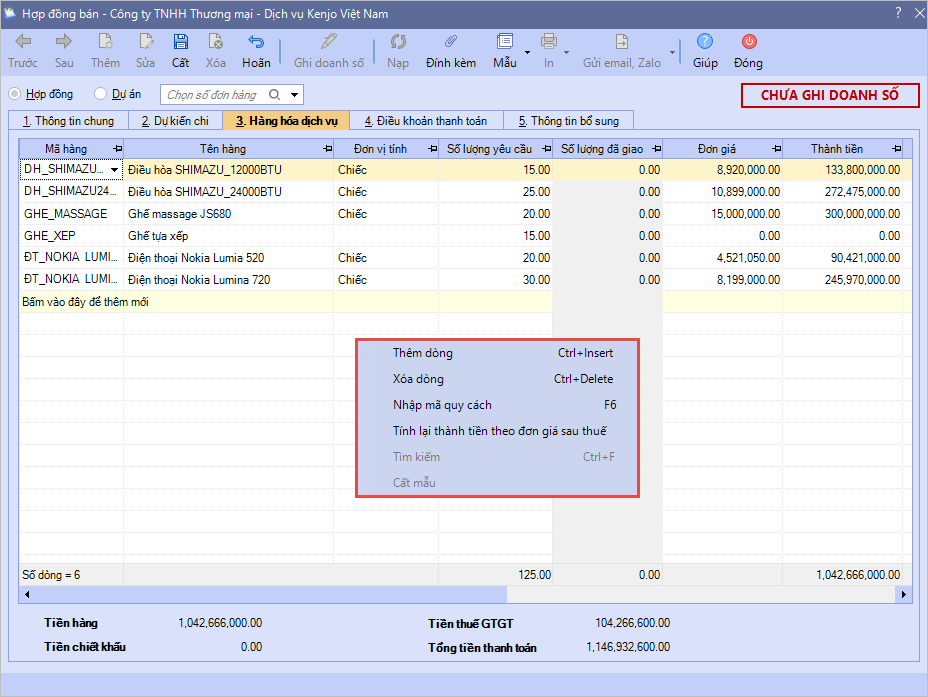Open the Giúp help icon
Image resolution: width=928 pixels, height=697 pixels.
point(705,42)
